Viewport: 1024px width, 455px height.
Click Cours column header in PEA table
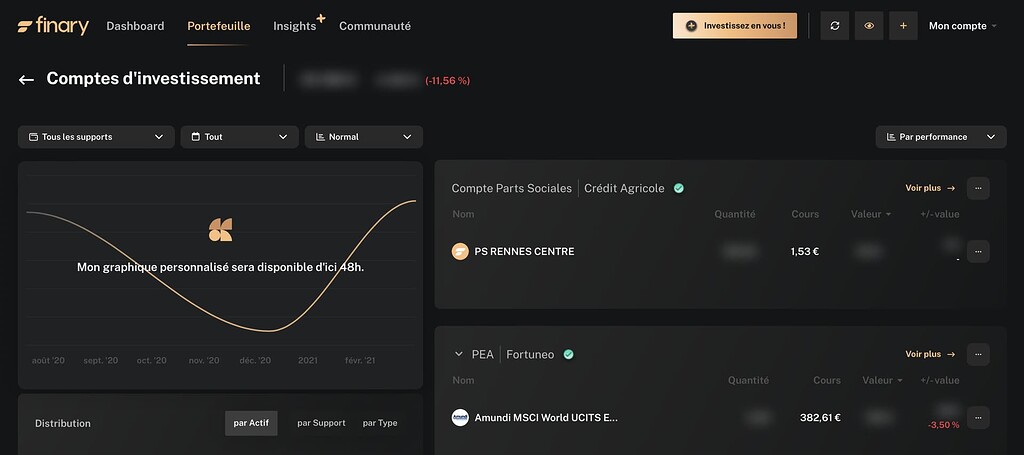(x=827, y=380)
